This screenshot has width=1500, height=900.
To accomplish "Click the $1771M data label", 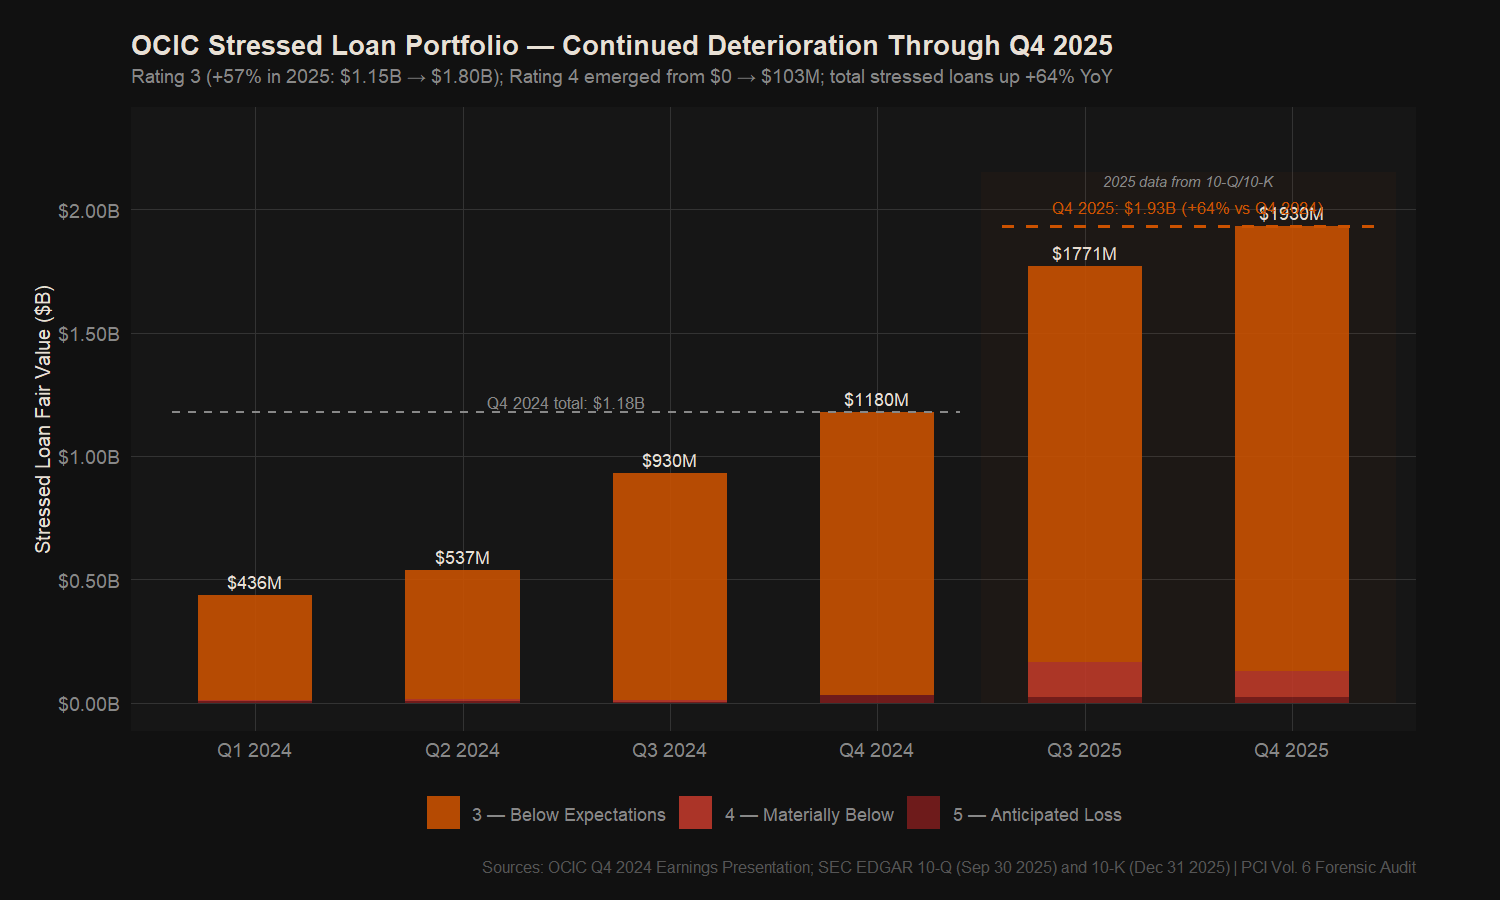I will pyautogui.click(x=1084, y=254).
